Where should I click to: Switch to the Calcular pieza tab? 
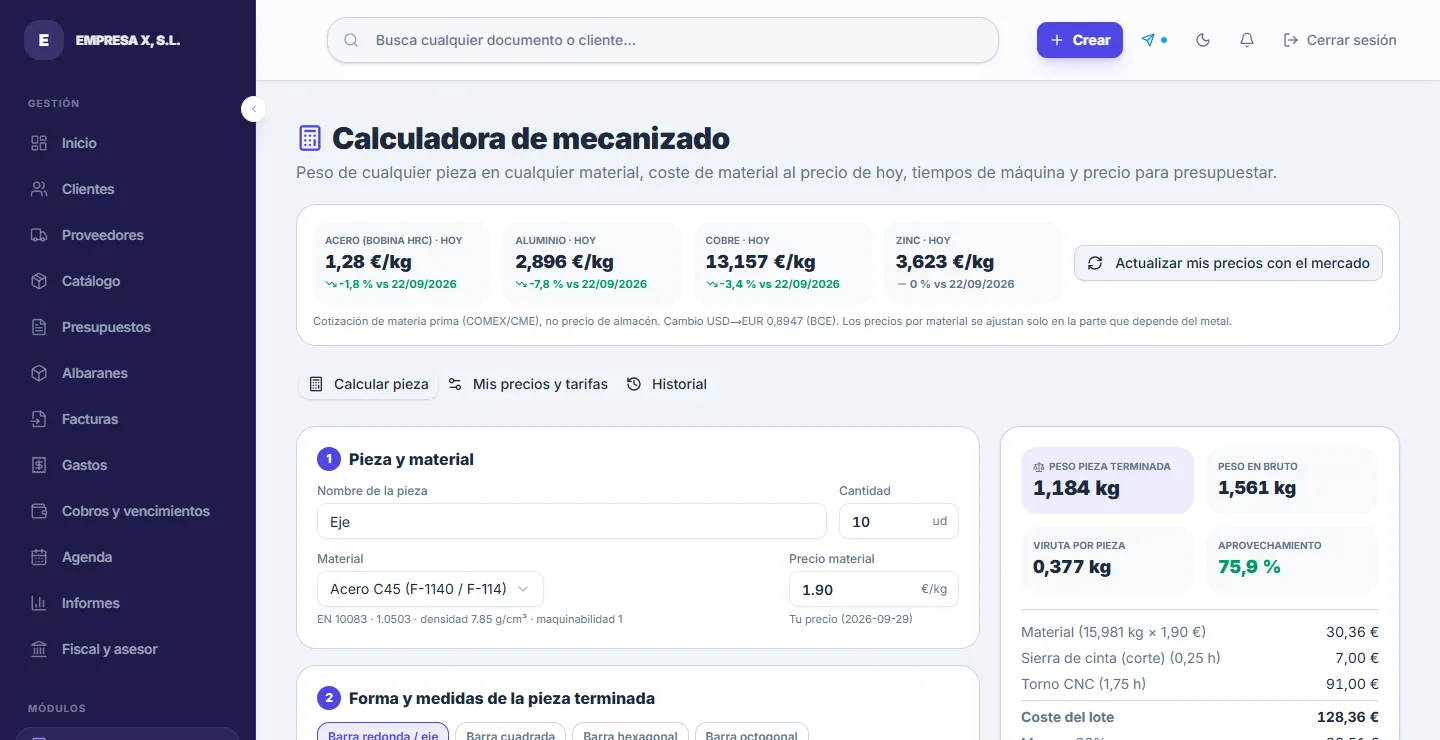(369, 384)
